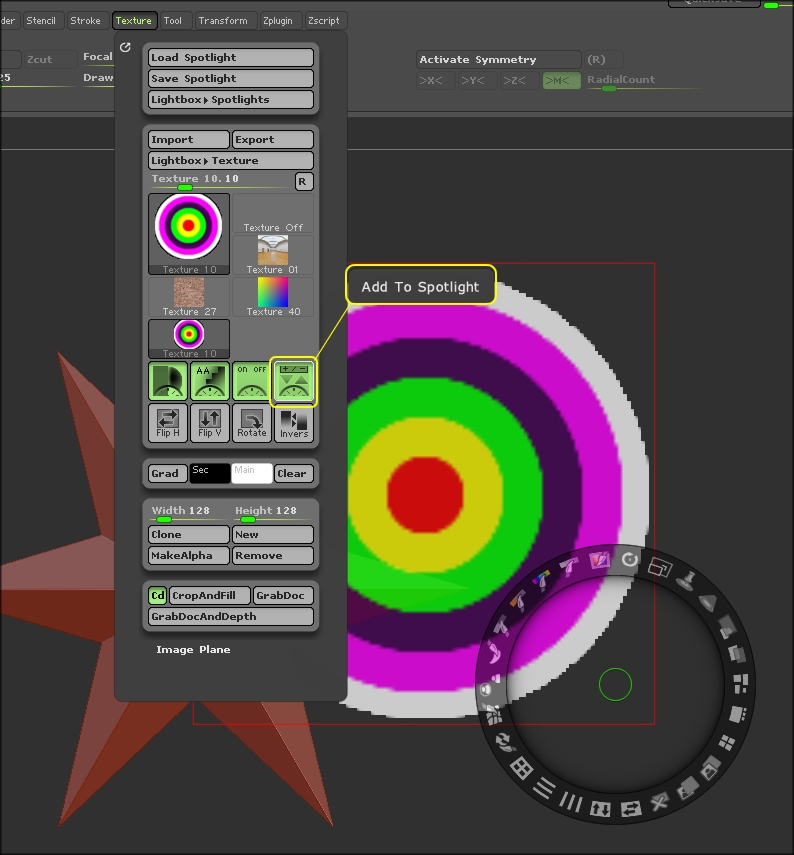This screenshot has height=855, width=794.
Task: Click the Rotate texture icon button
Action: tap(252, 423)
